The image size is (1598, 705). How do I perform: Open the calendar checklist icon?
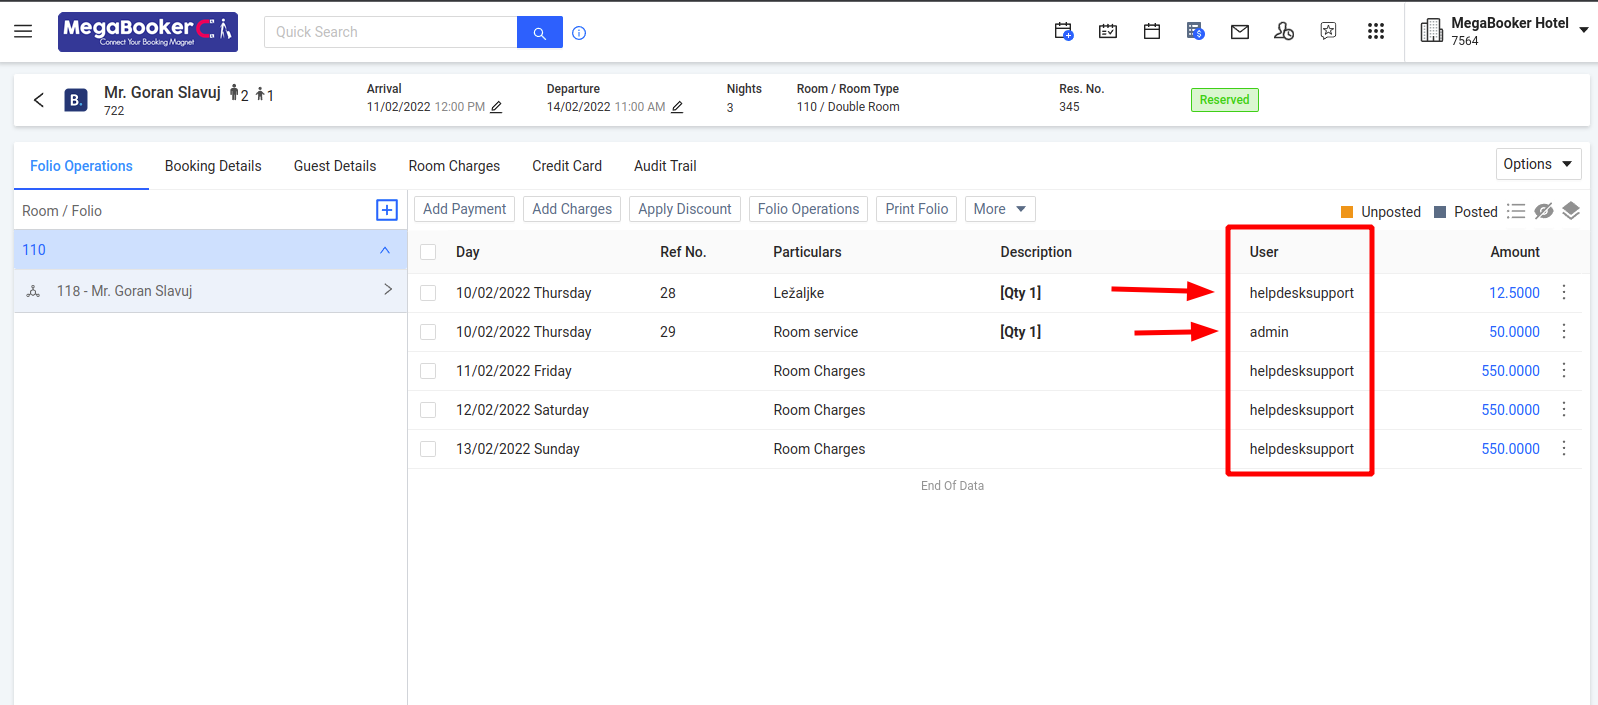[1108, 32]
